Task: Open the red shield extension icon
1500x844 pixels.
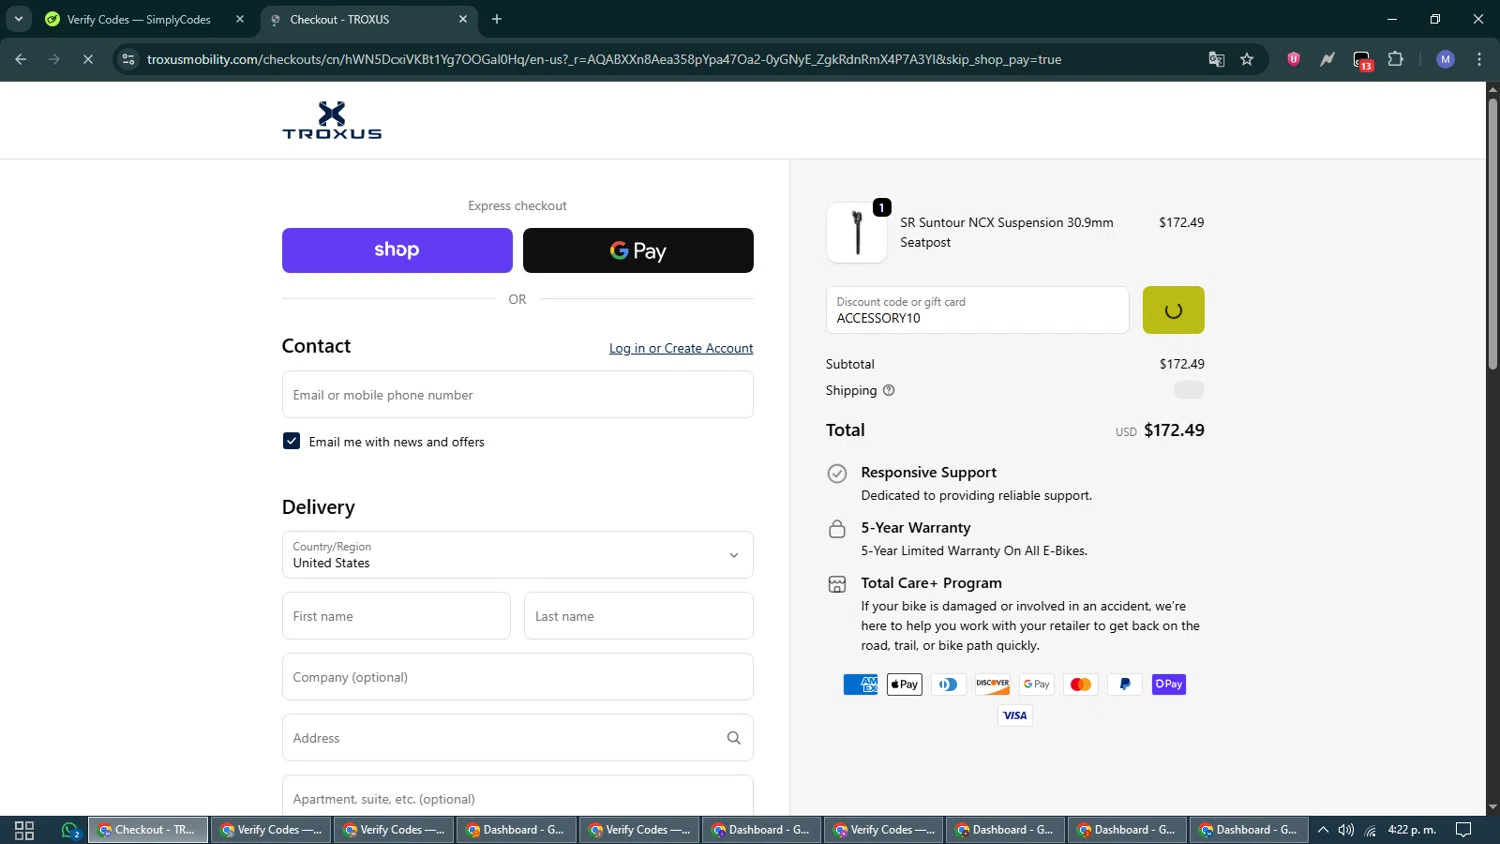Action: coord(1294,59)
